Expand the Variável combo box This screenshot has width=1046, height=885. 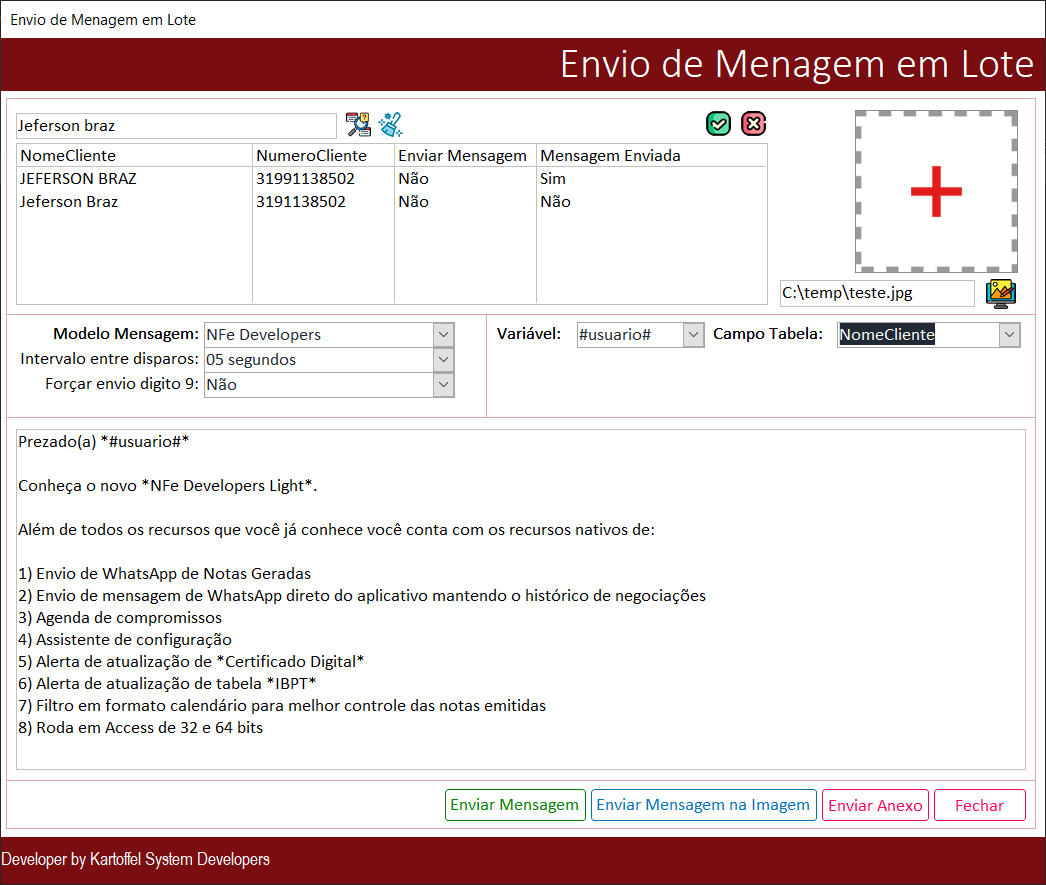point(694,335)
